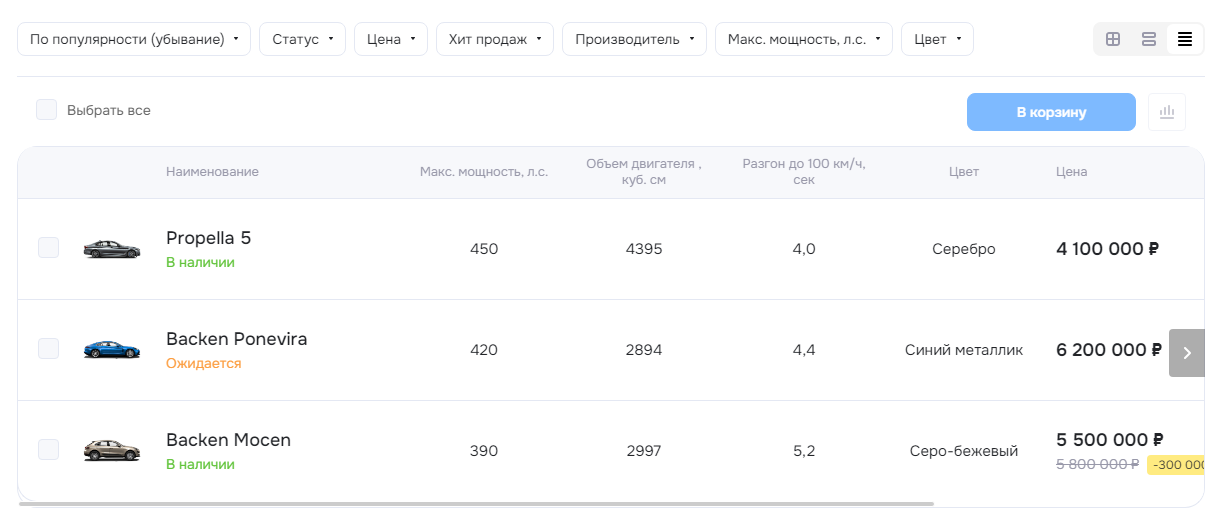Screen dimensions: 1225x526
Task: Switch to two-row card view icon
Action: 1149,39
